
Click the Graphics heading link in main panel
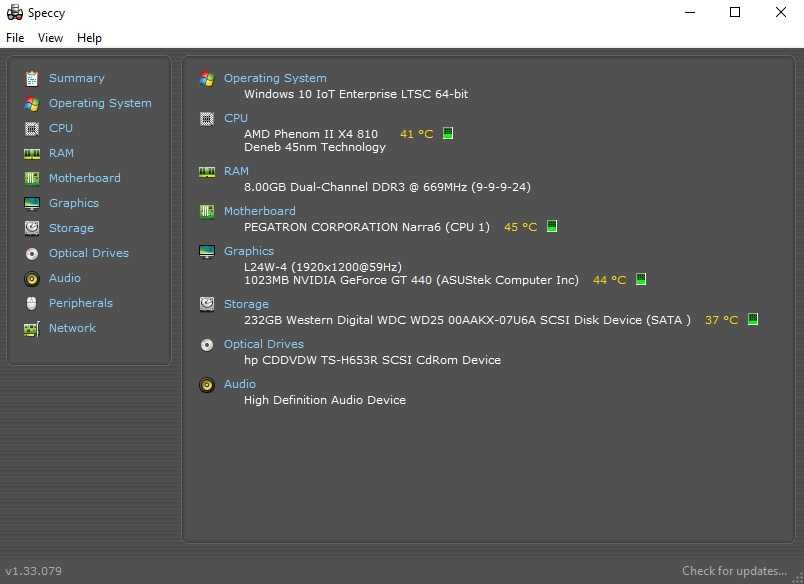click(249, 251)
